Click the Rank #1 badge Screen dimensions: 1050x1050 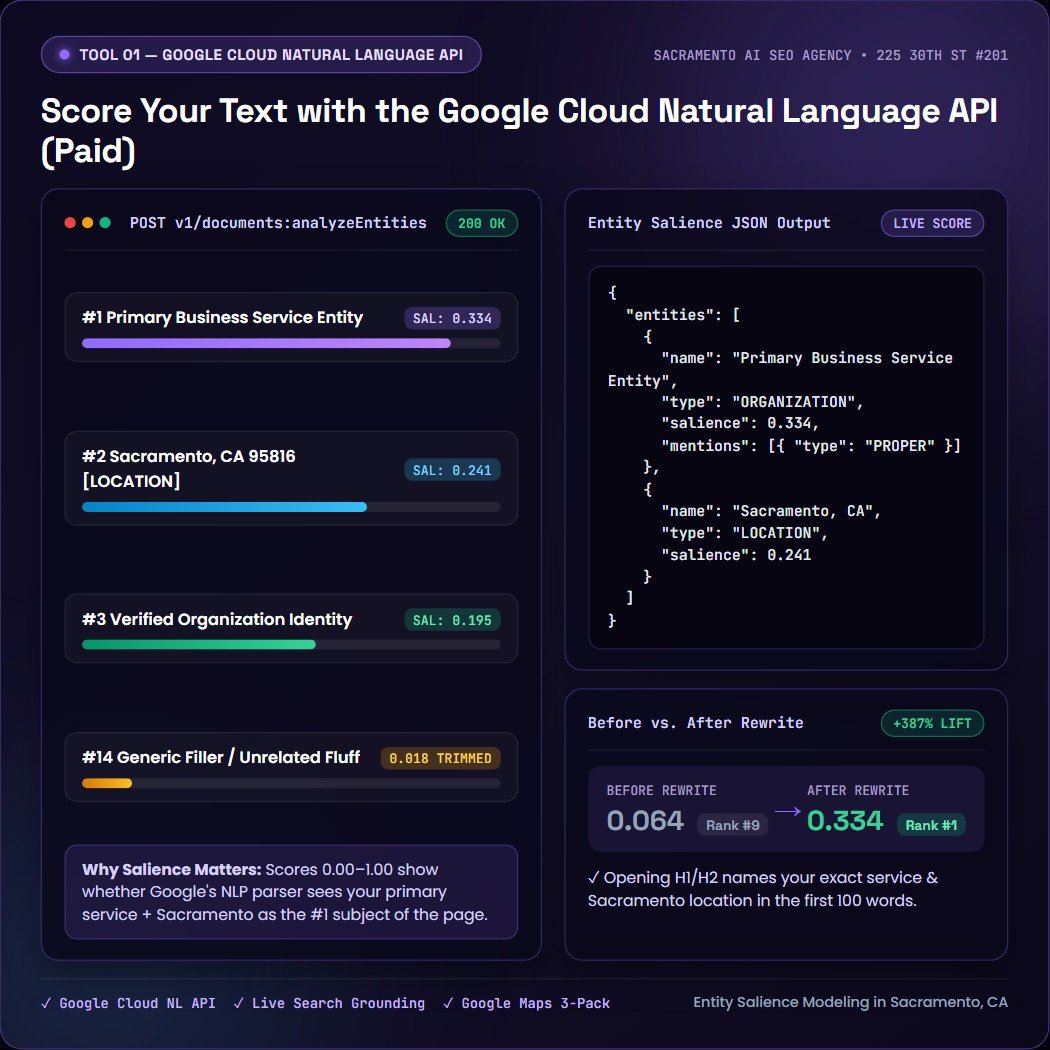tap(931, 825)
